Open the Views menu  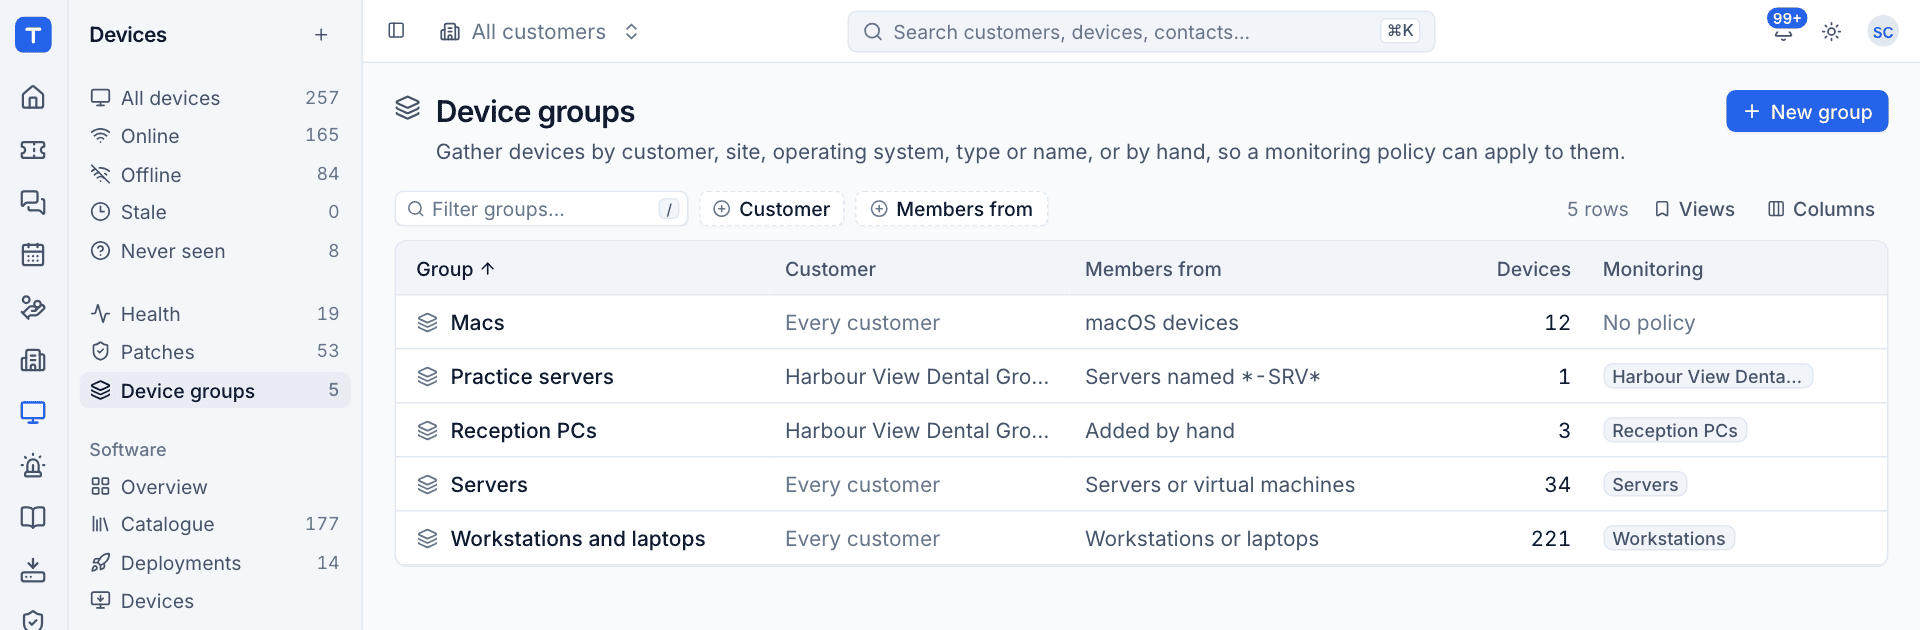(1695, 209)
